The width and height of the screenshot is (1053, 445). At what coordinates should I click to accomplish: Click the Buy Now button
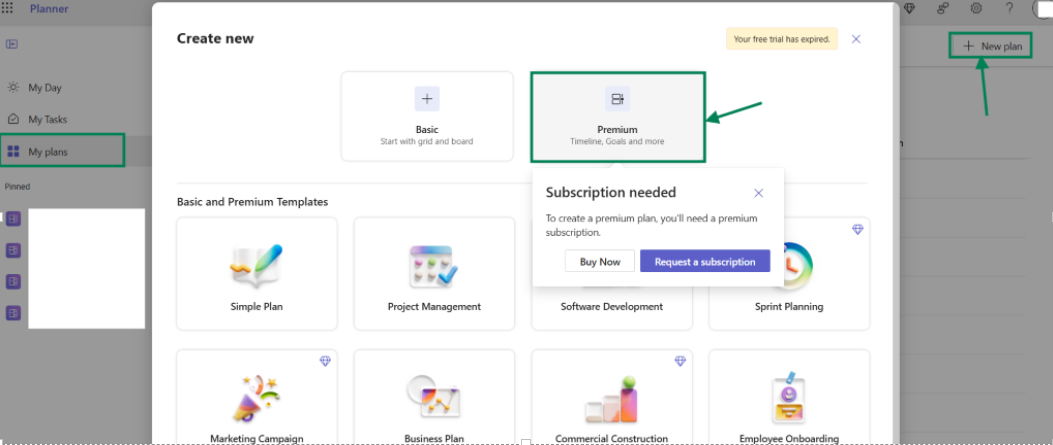coord(600,262)
